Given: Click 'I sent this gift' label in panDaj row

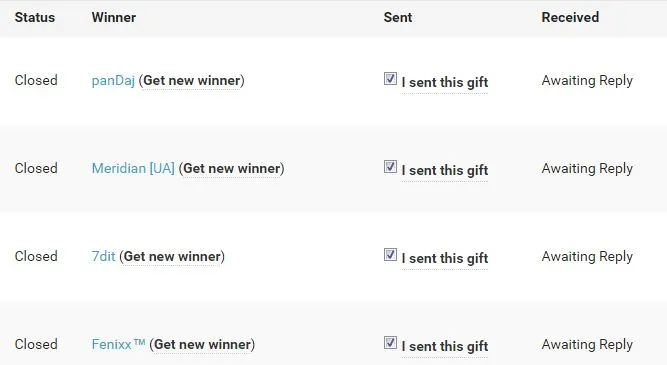Looking at the screenshot, I should click(445, 82).
